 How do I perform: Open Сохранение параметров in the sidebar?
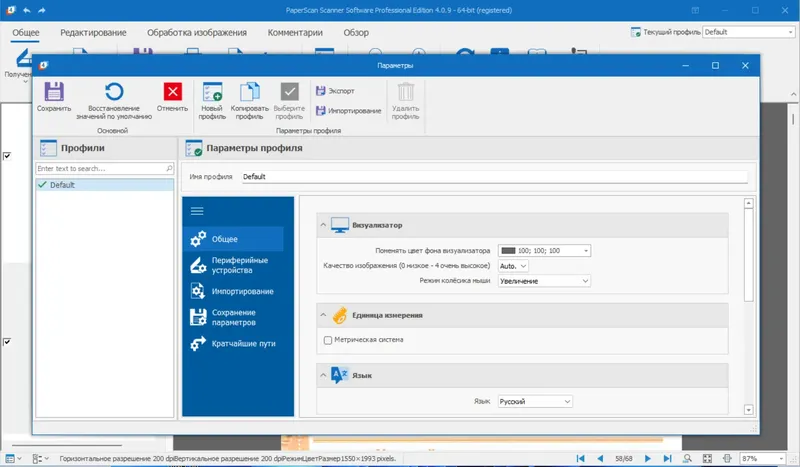tap(233, 317)
